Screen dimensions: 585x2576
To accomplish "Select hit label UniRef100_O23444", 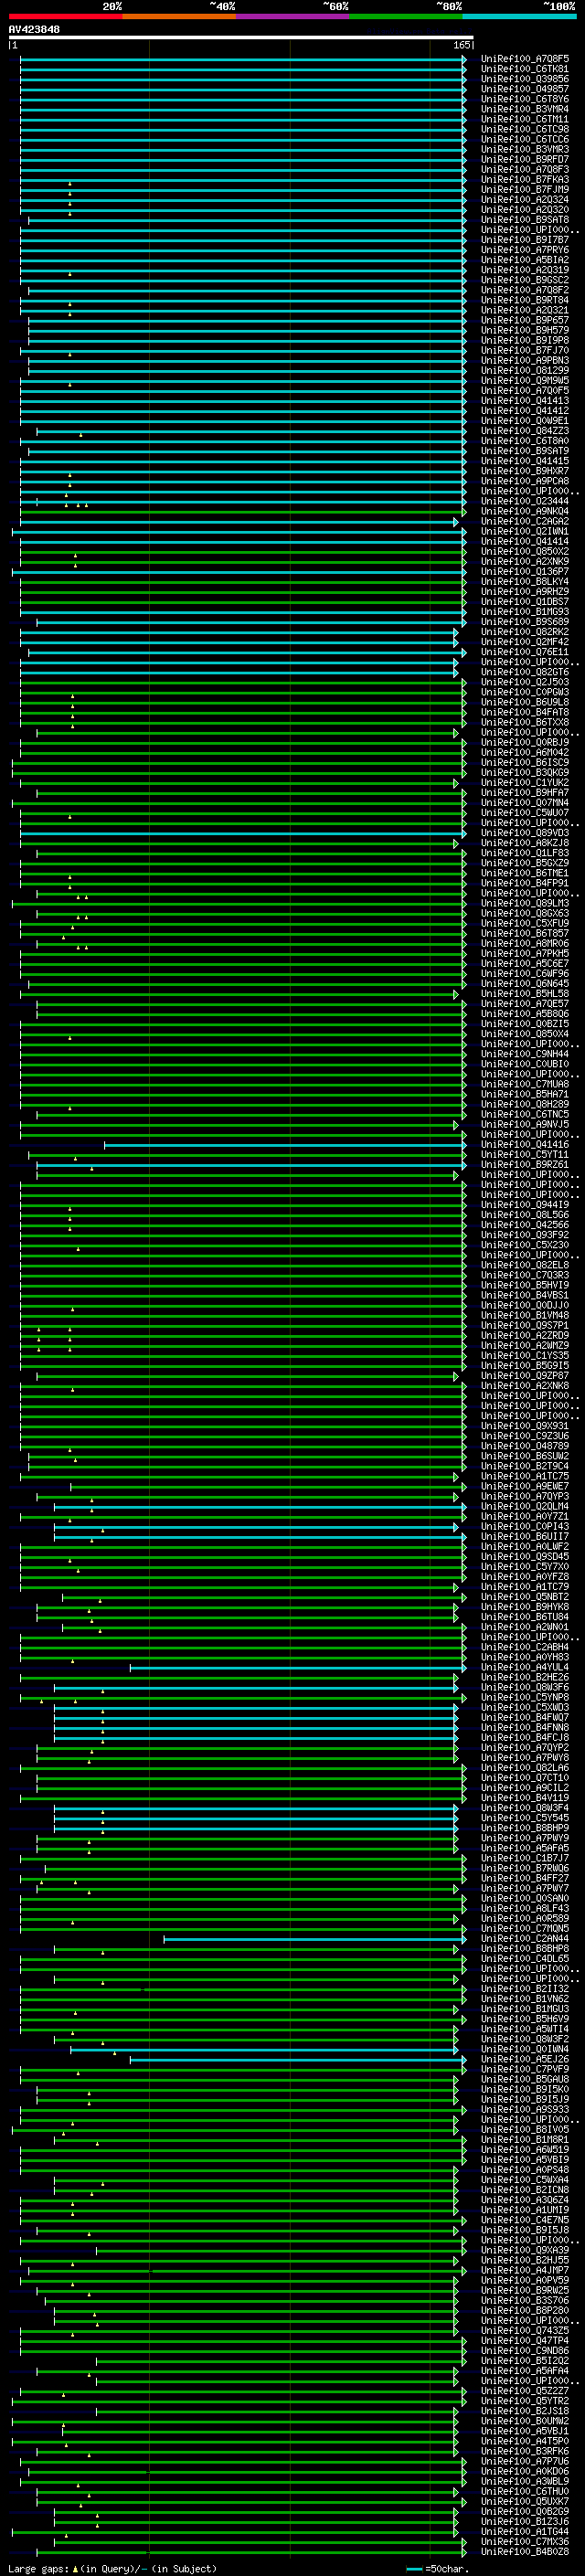I will tap(525, 501).
